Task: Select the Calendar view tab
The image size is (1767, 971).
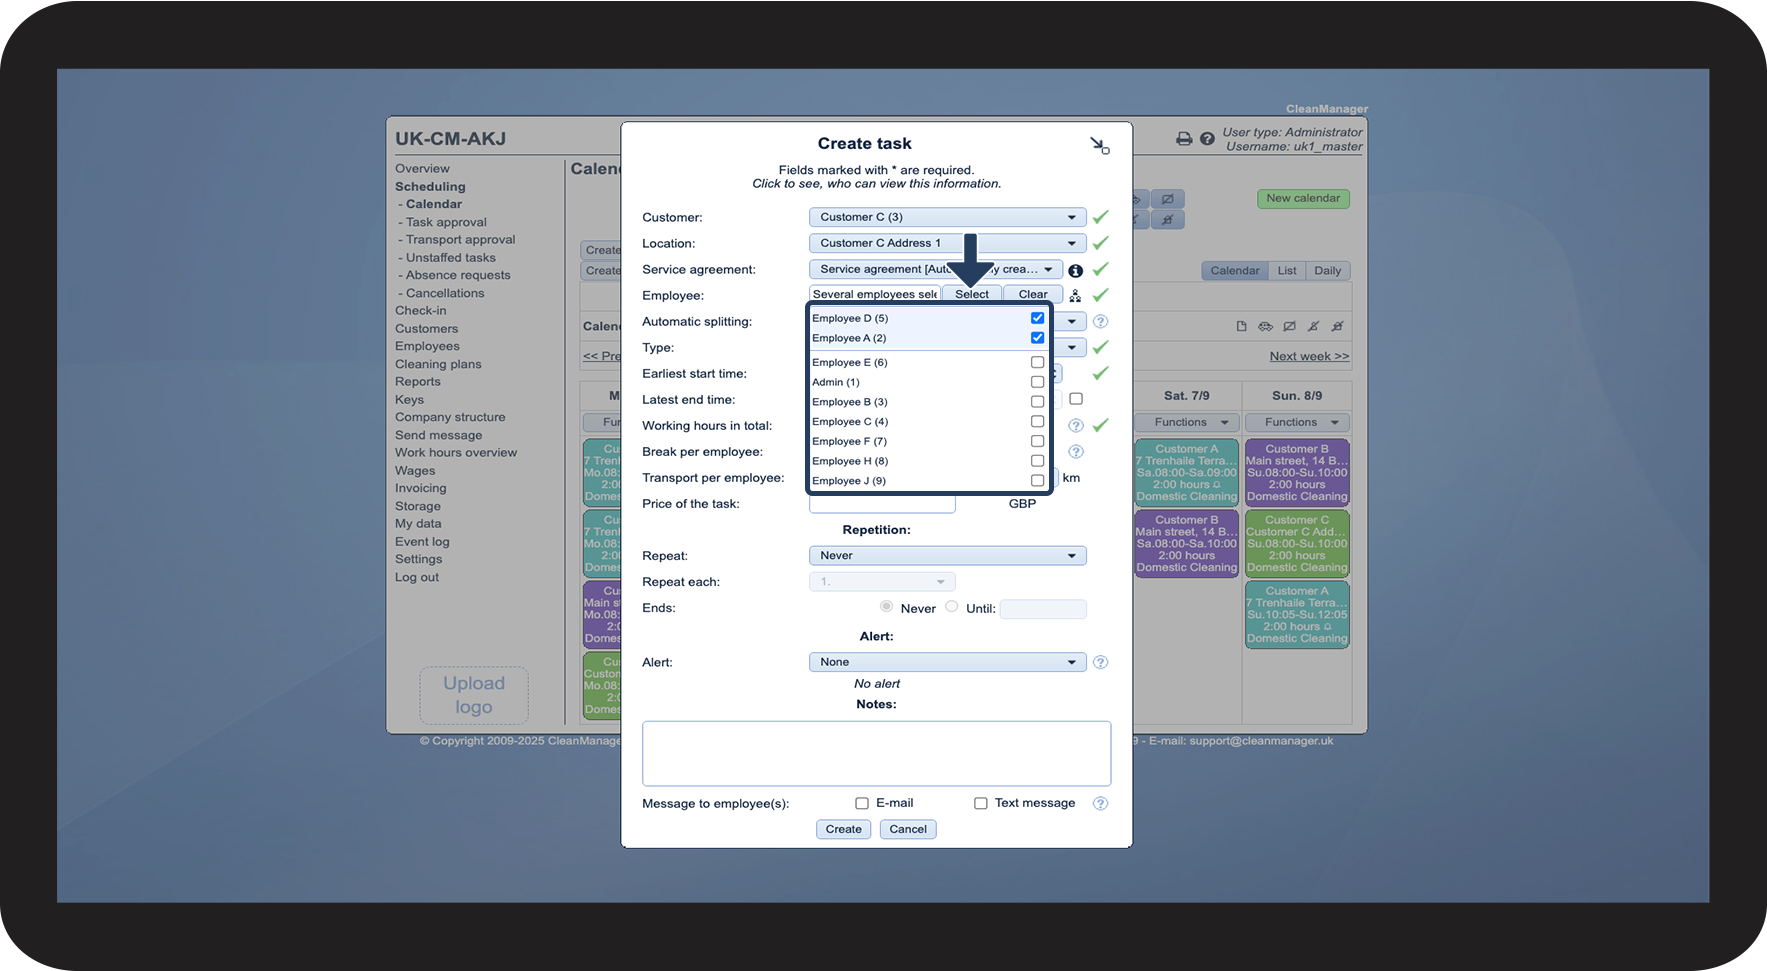Action: [1235, 271]
